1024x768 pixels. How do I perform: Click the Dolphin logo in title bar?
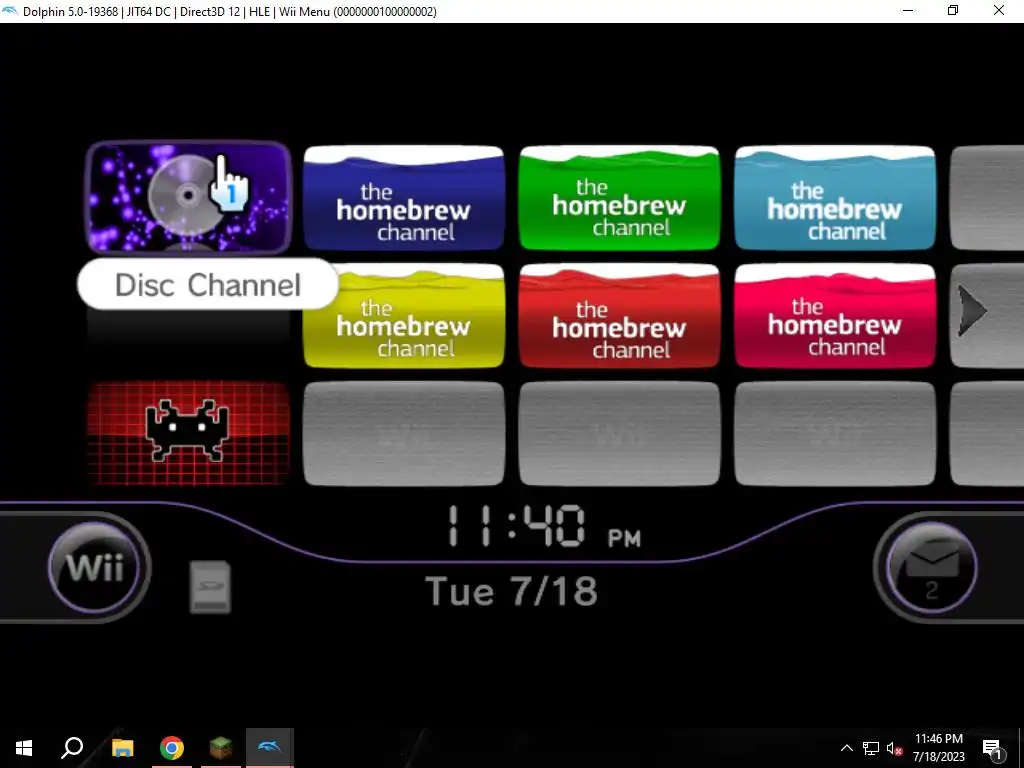coord(10,11)
